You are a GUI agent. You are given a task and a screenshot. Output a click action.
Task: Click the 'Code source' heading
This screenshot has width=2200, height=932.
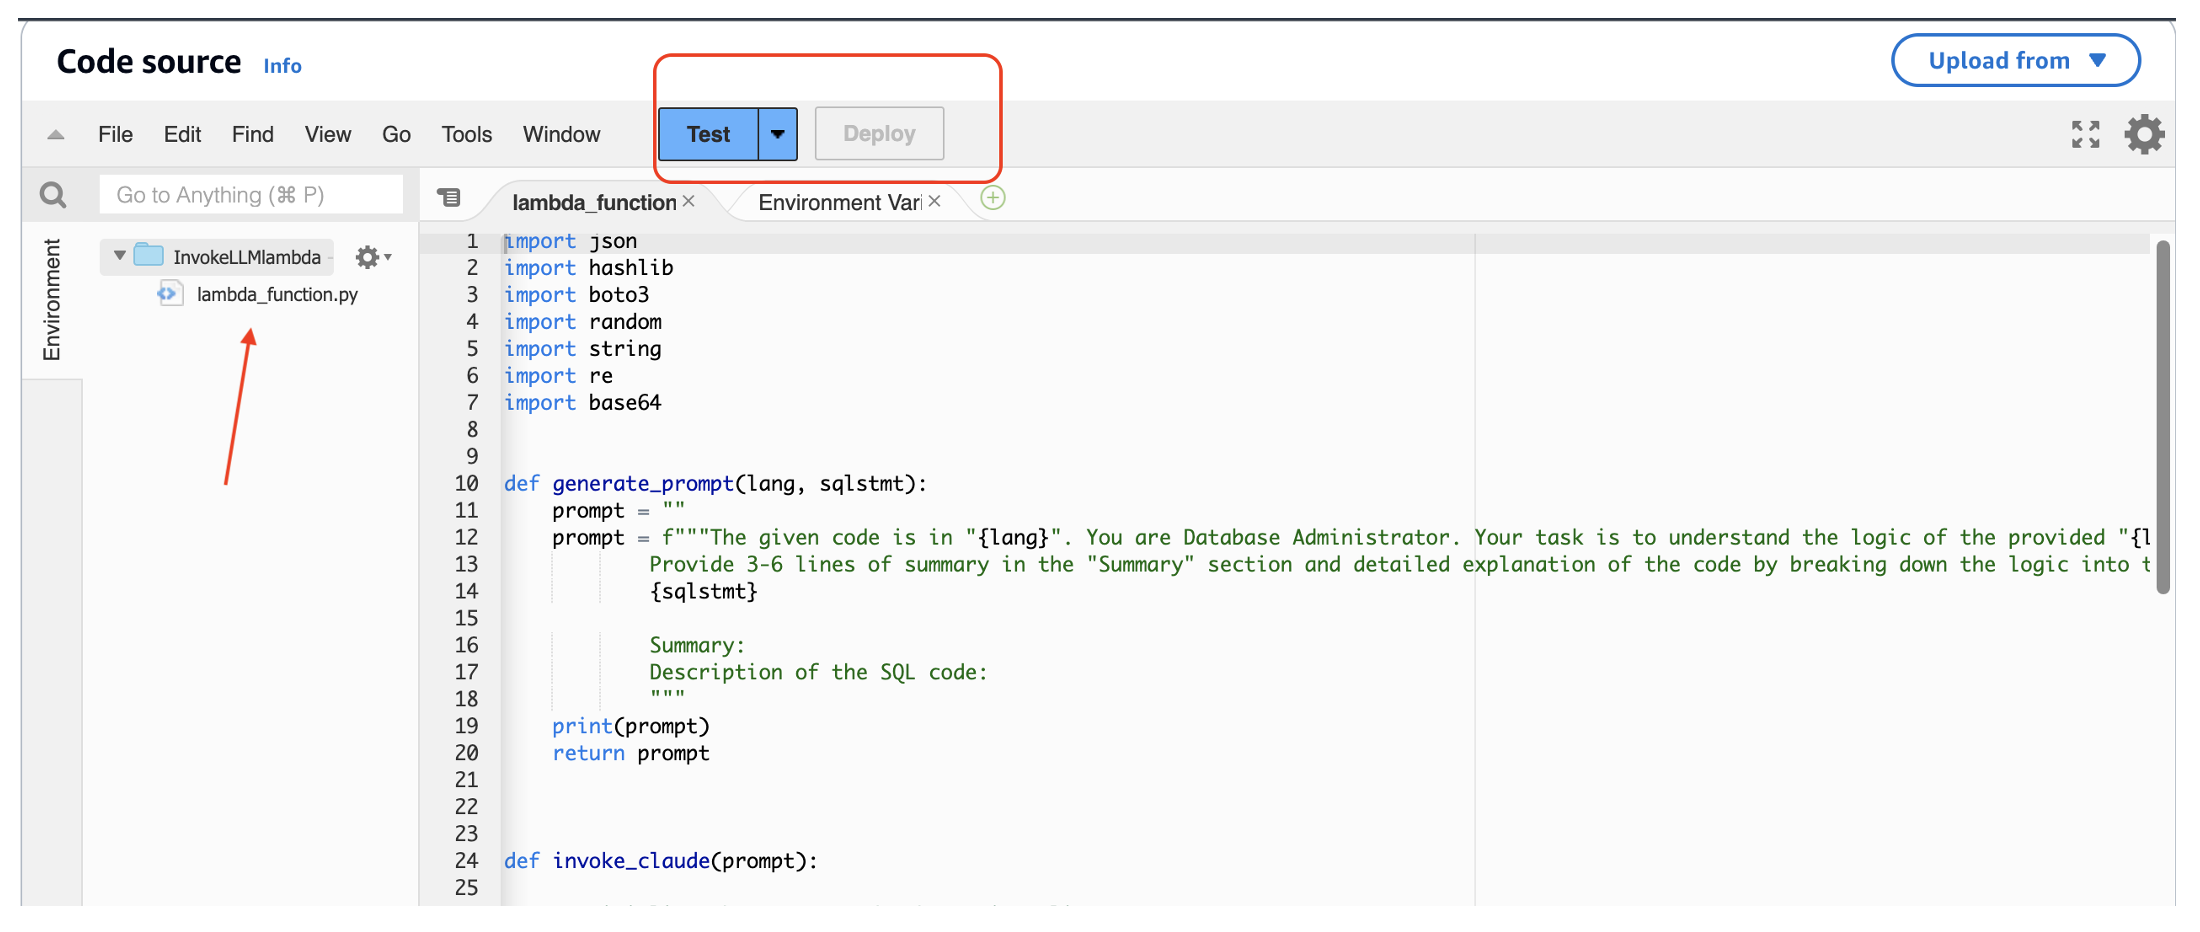149,62
